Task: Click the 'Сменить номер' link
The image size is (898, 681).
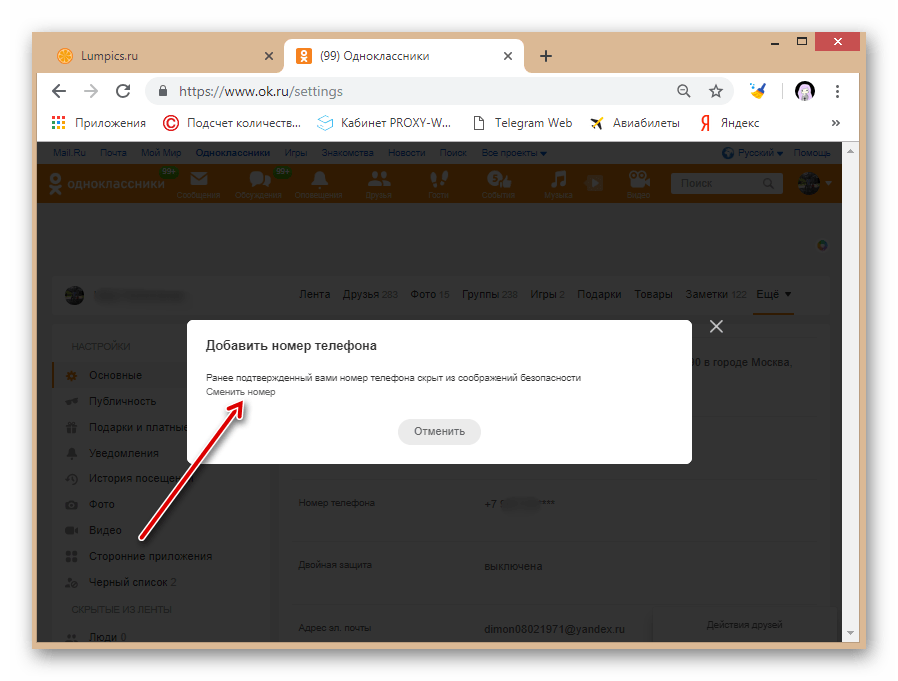Action: tap(240, 392)
